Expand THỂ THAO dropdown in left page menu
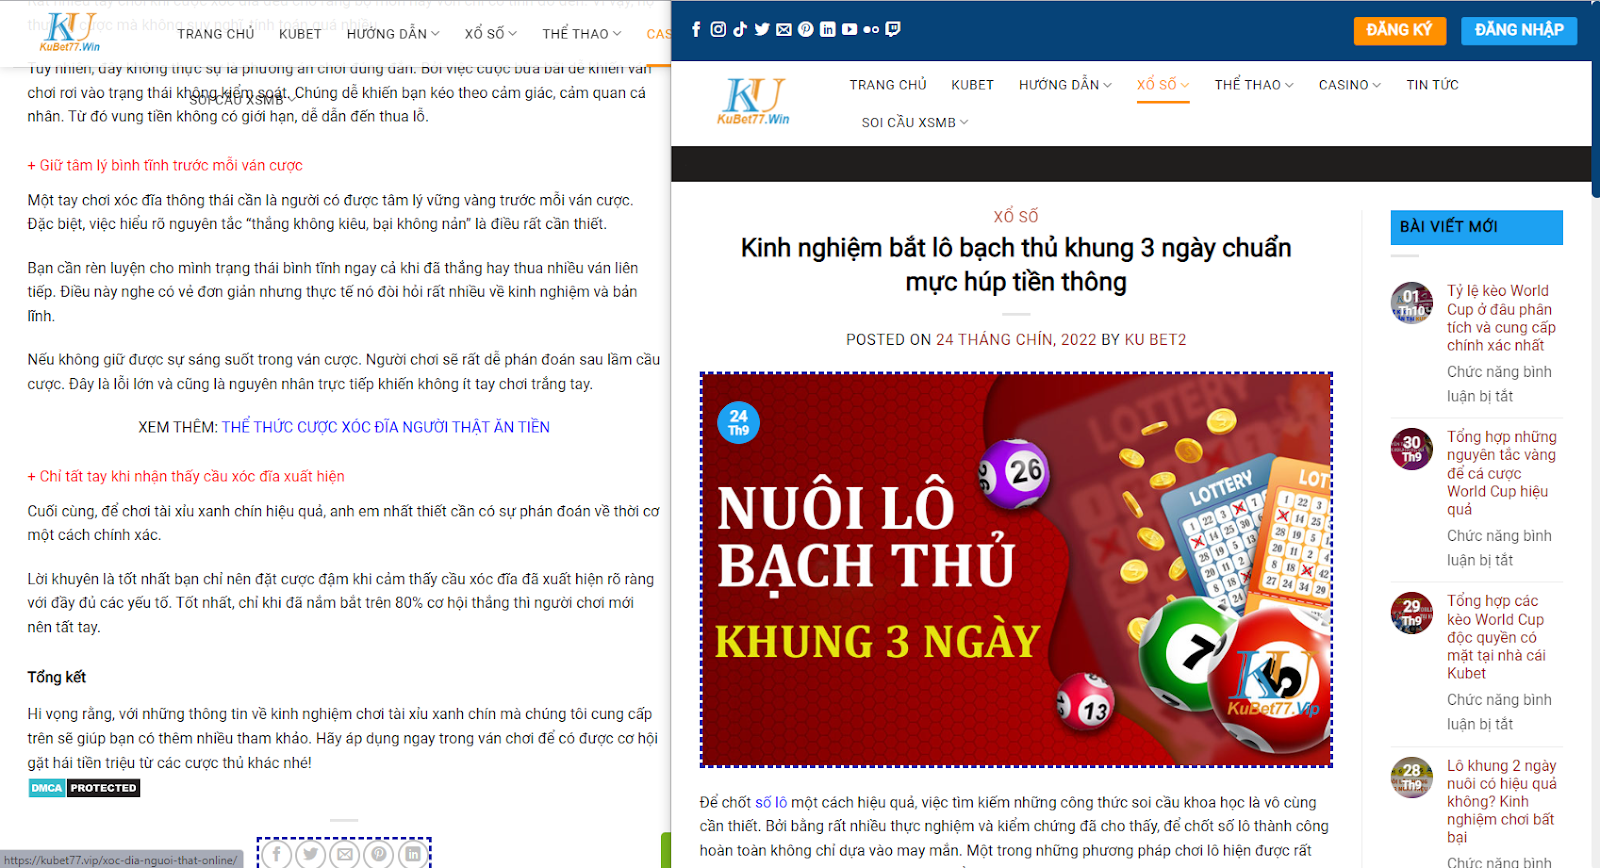1600x868 pixels. 582,34
